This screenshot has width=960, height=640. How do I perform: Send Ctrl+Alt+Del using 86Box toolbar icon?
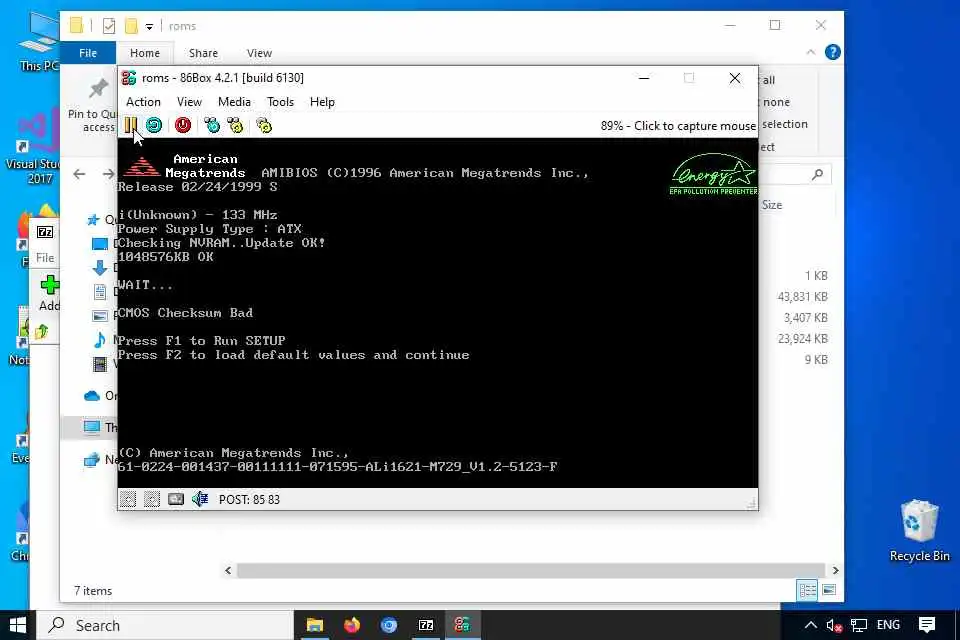click(x=212, y=125)
